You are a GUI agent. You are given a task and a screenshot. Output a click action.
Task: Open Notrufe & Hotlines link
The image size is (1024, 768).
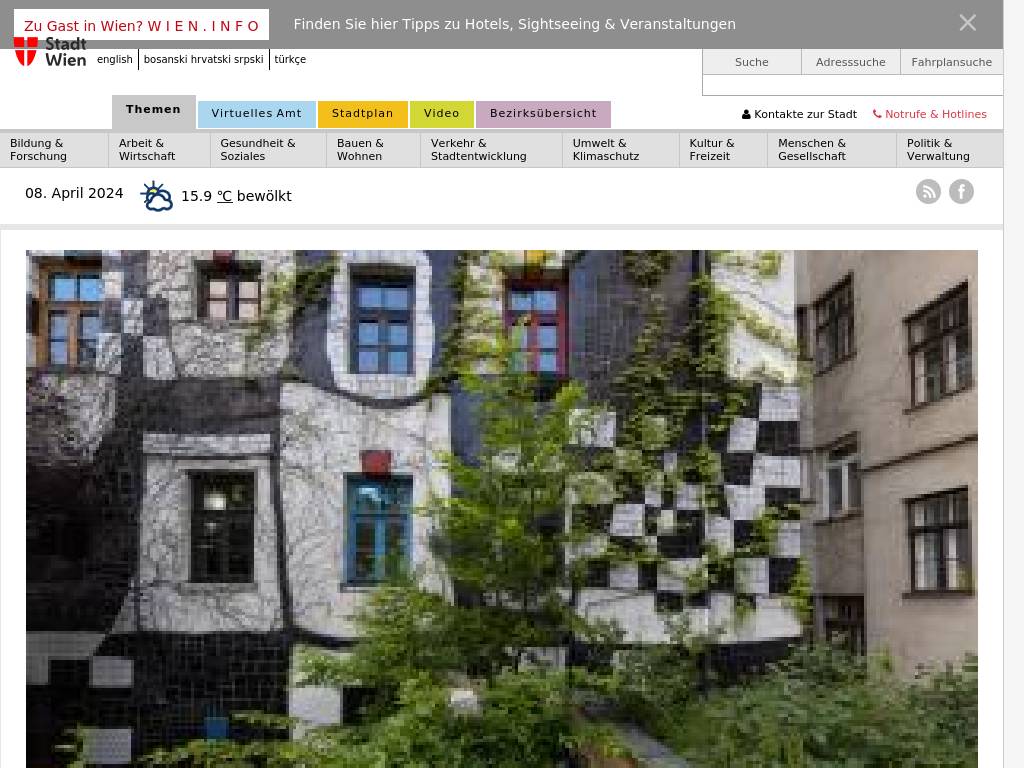(929, 114)
